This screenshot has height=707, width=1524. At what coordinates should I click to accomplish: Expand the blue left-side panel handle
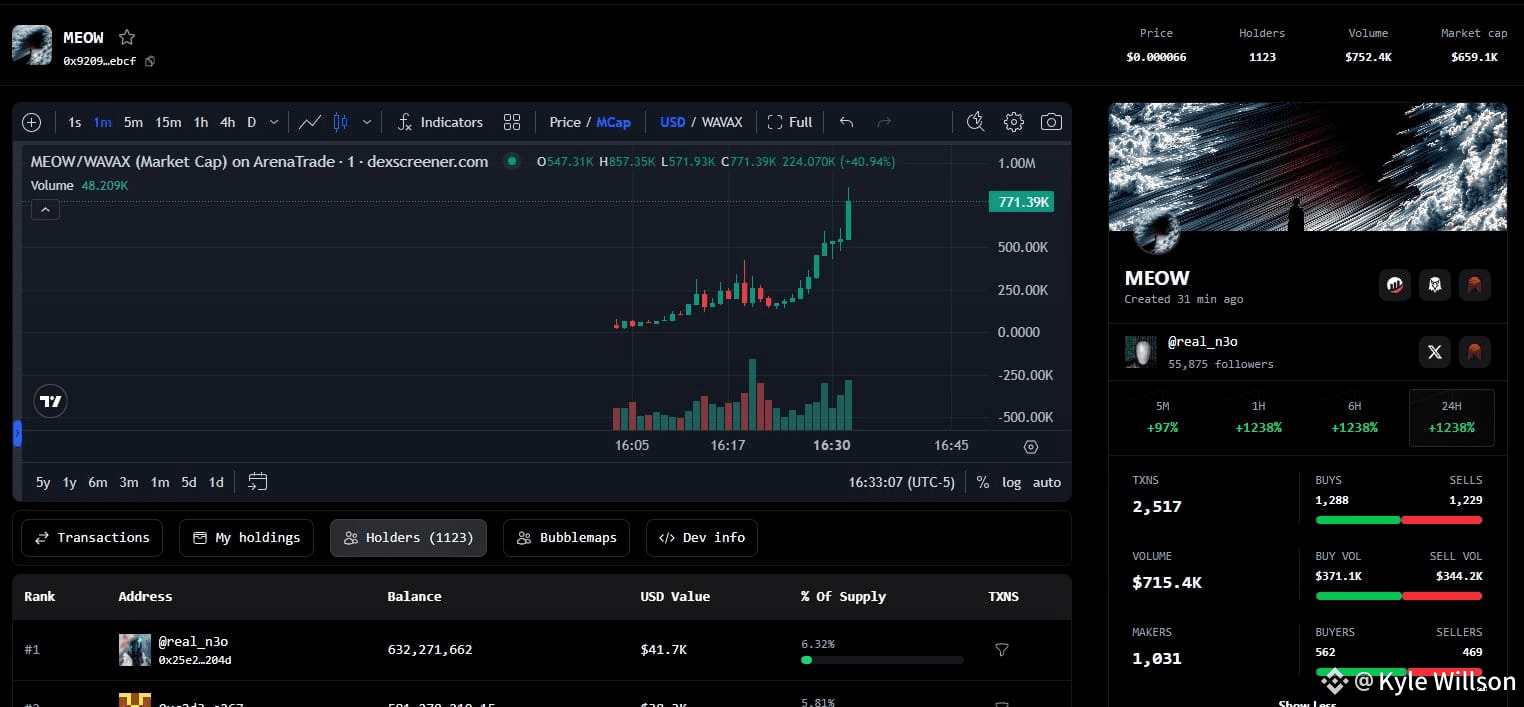tap(17, 434)
